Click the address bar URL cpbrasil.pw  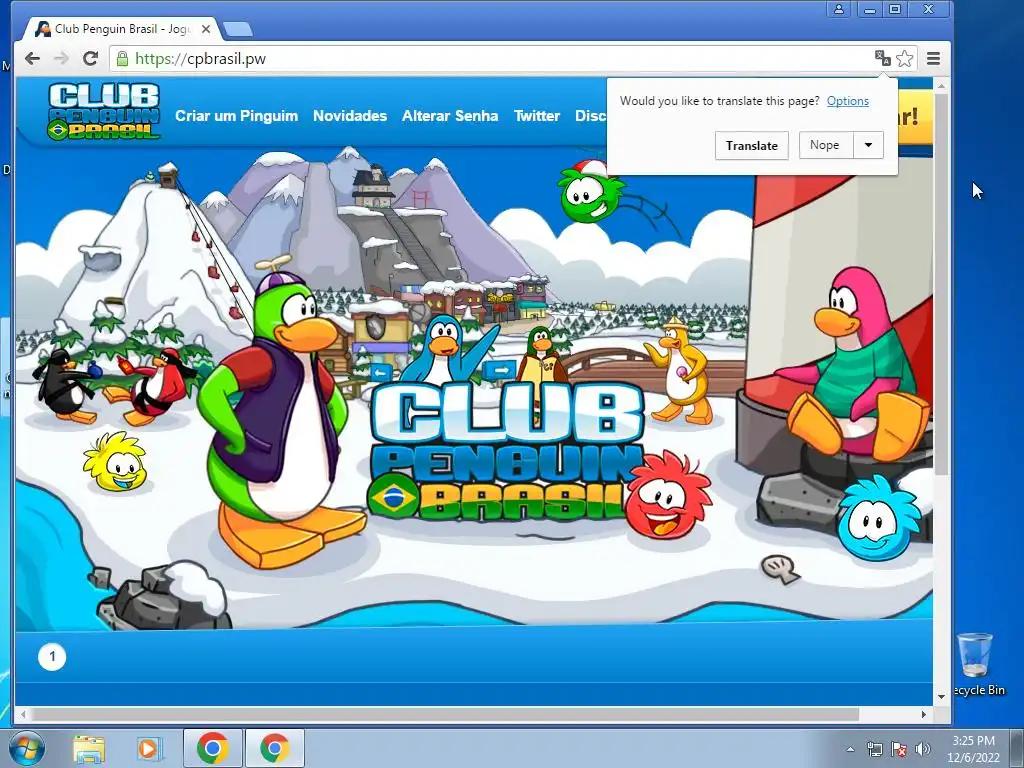point(200,59)
